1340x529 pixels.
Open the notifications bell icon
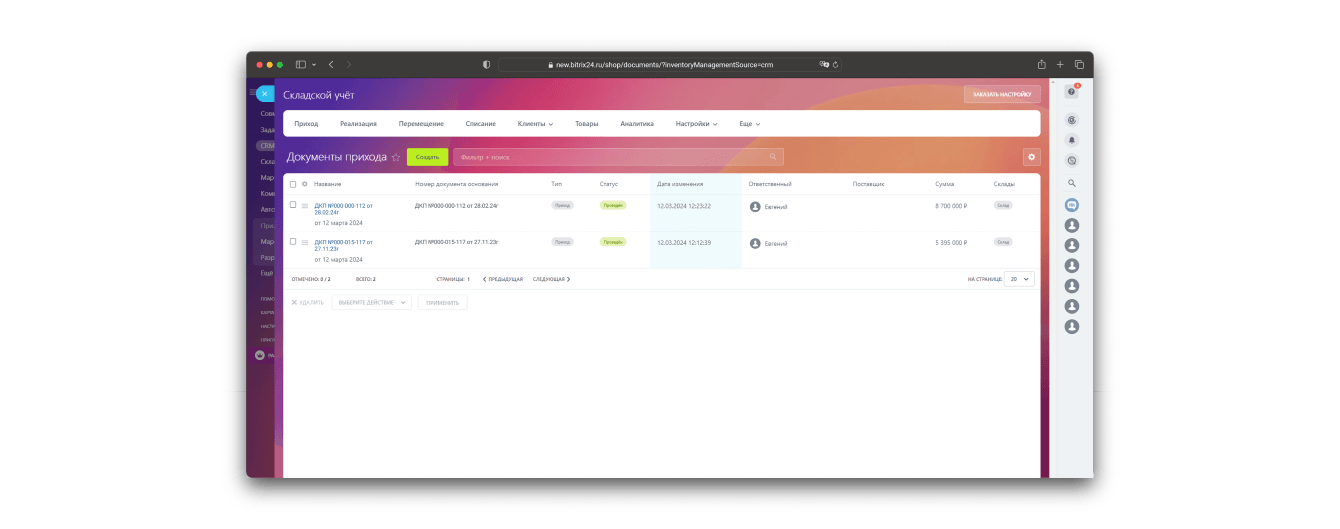point(1072,140)
